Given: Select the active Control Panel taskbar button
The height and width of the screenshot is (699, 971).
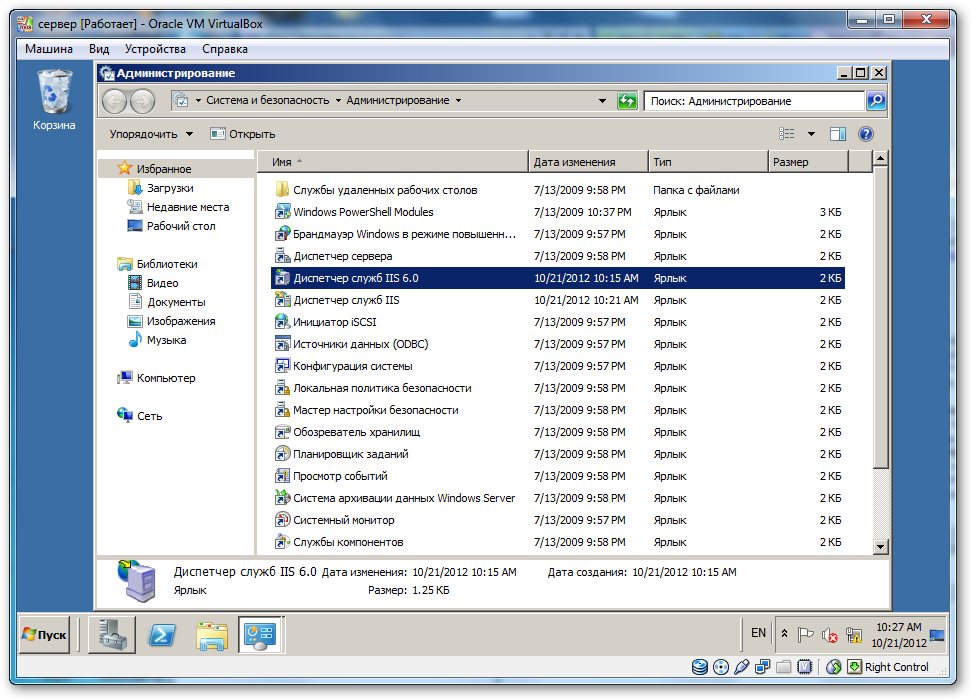Looking at the screenshot, I should pos(261,635).
